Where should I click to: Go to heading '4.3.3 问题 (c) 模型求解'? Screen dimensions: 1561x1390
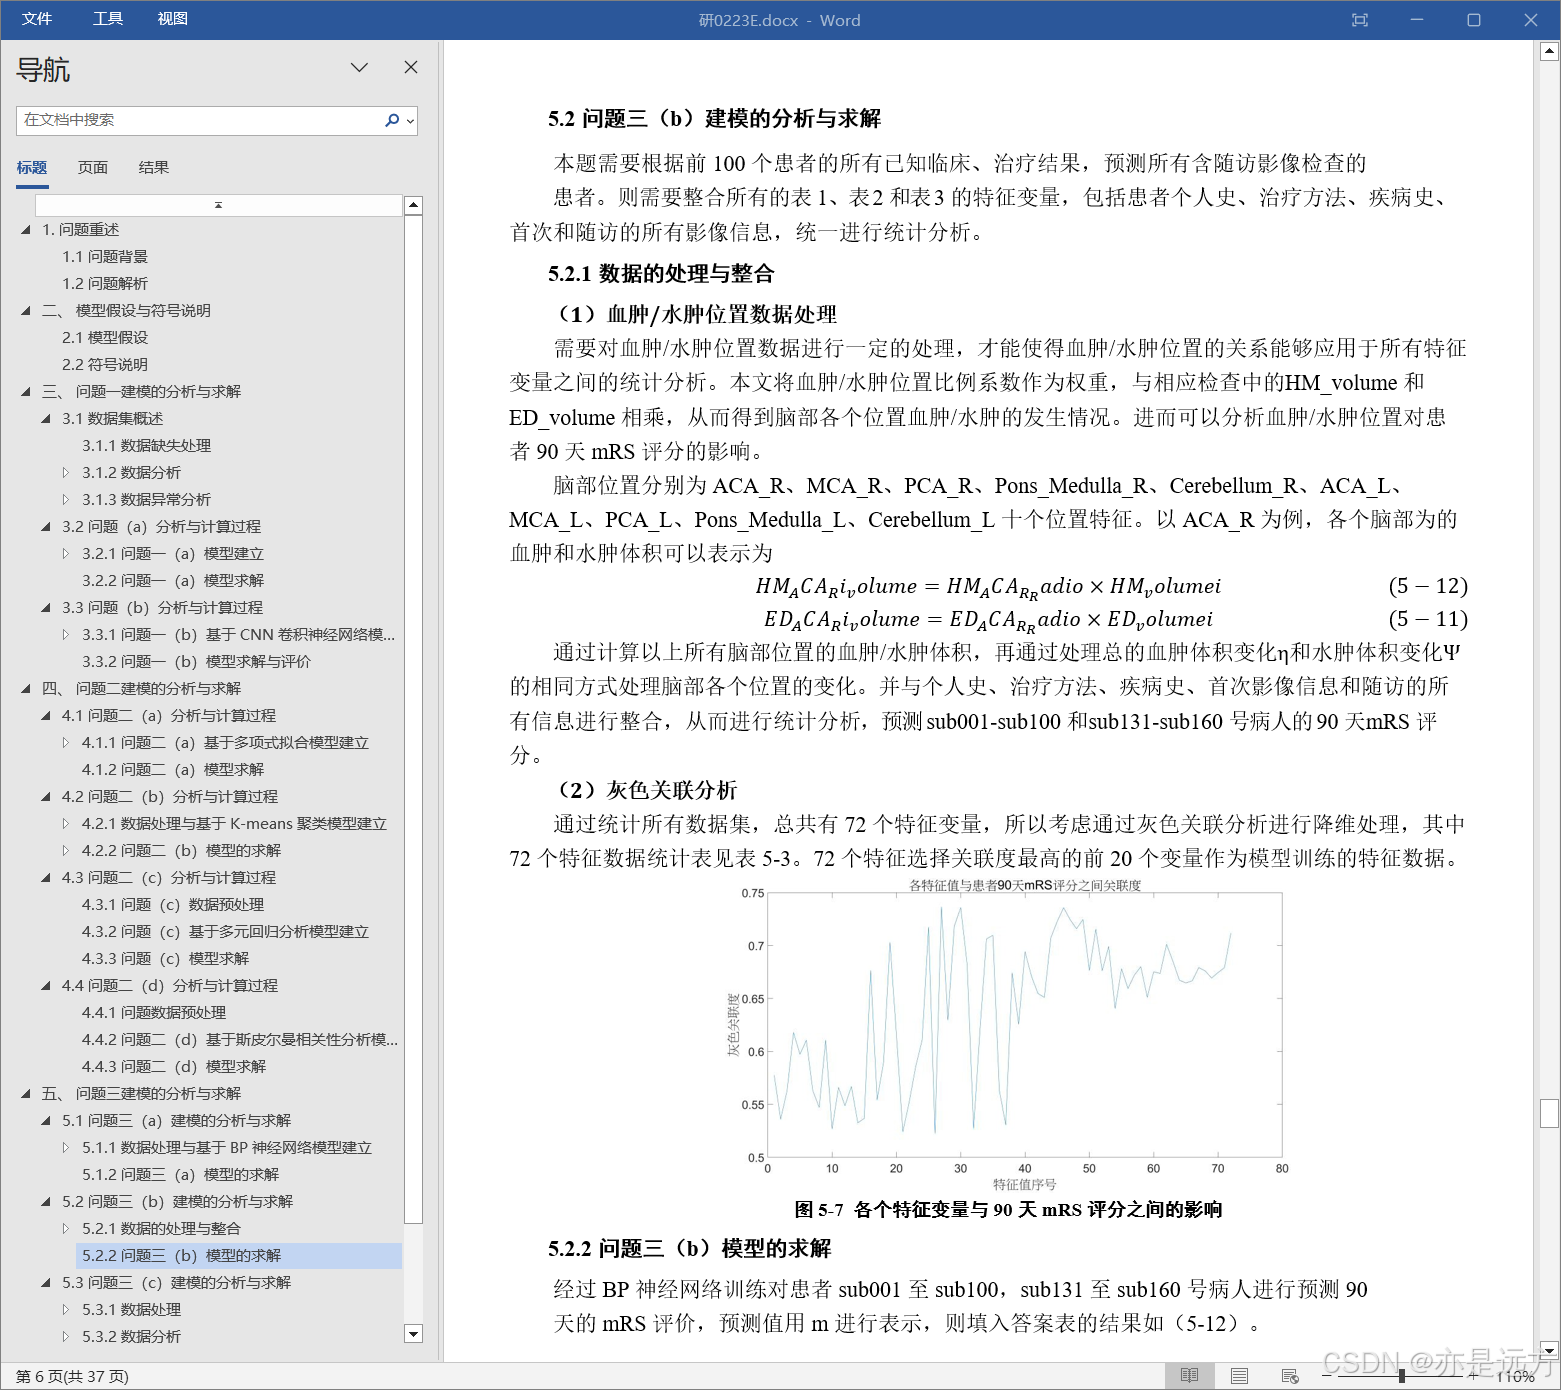point(165,959)
